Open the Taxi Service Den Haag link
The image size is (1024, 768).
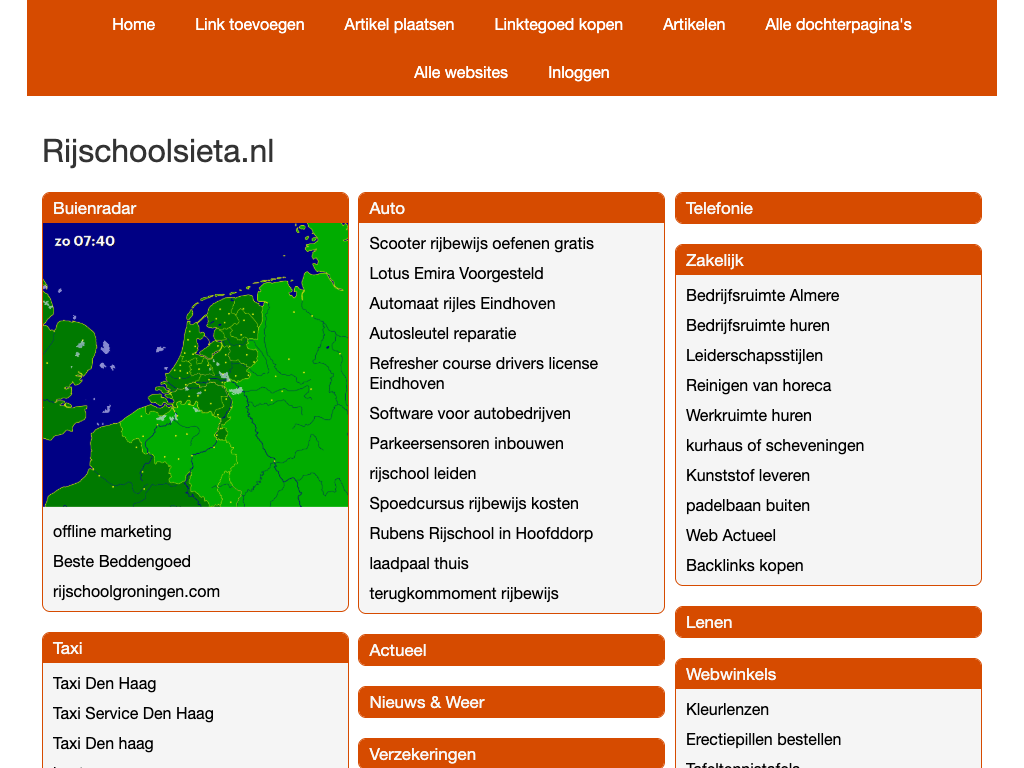coord(133,713)
